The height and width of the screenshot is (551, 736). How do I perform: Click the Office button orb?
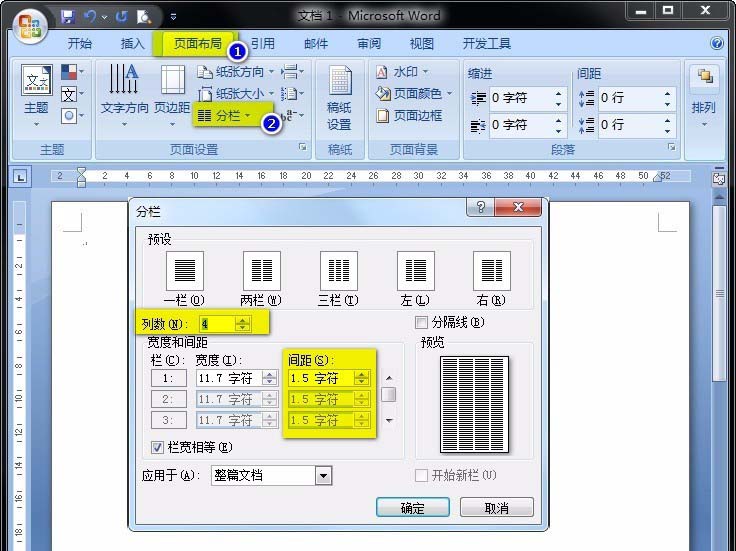(31, 26)
